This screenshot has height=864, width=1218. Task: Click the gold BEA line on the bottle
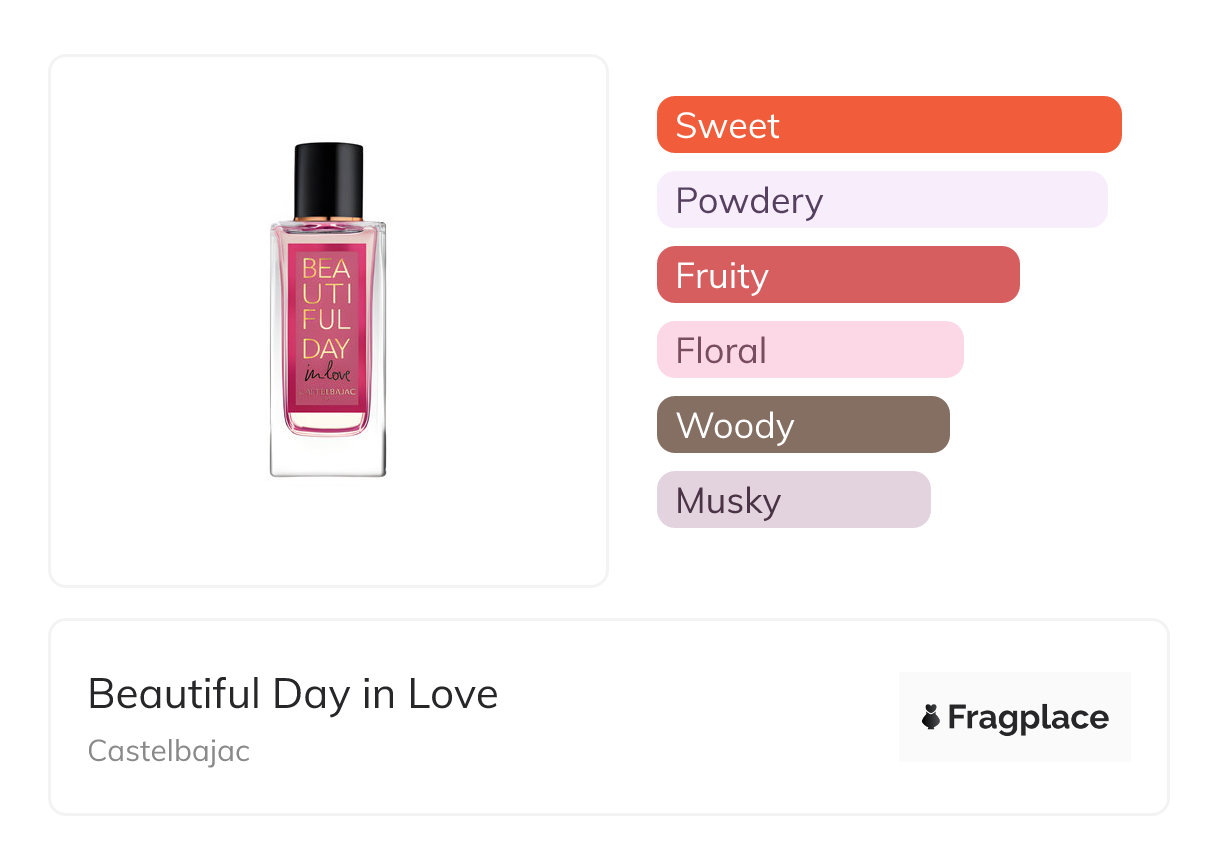pyautogui.click(x=326, y=268)
